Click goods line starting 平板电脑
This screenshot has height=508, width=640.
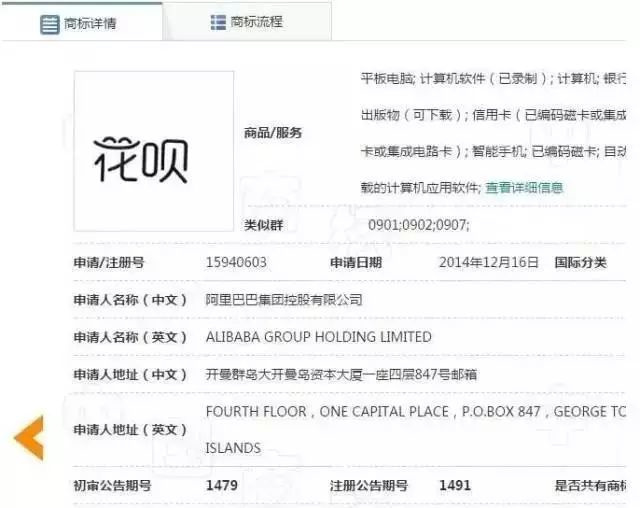click(x=493, y=78)
